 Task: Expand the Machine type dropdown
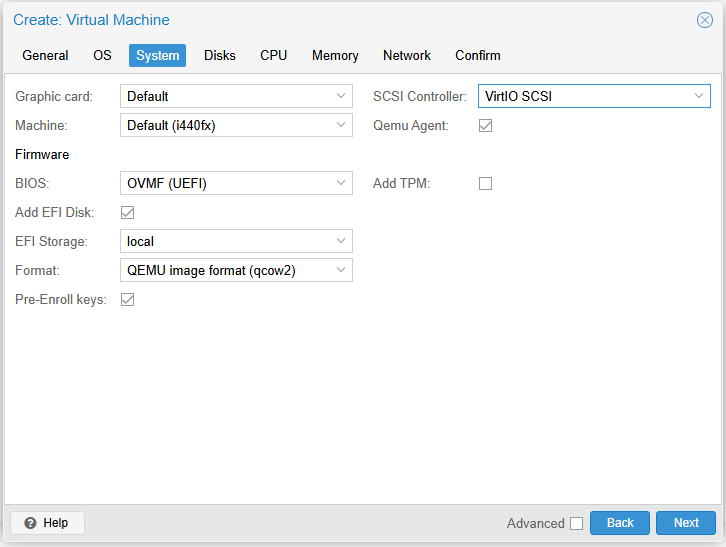coord(236,125)
